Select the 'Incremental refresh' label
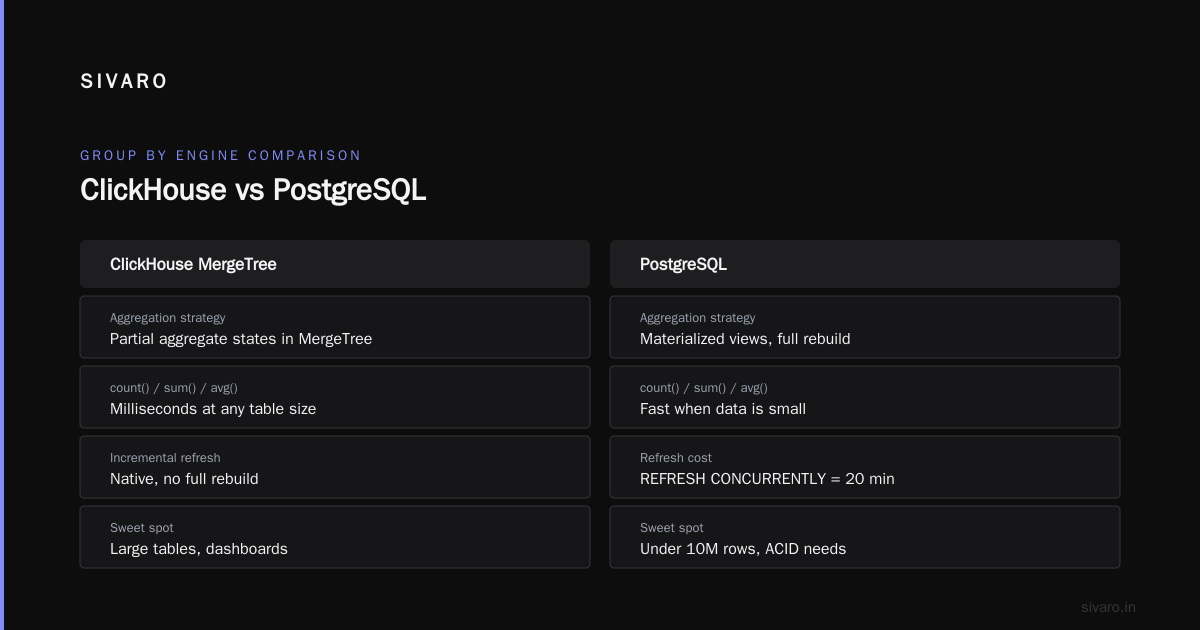1200x630 pixels. click(165, 458)
